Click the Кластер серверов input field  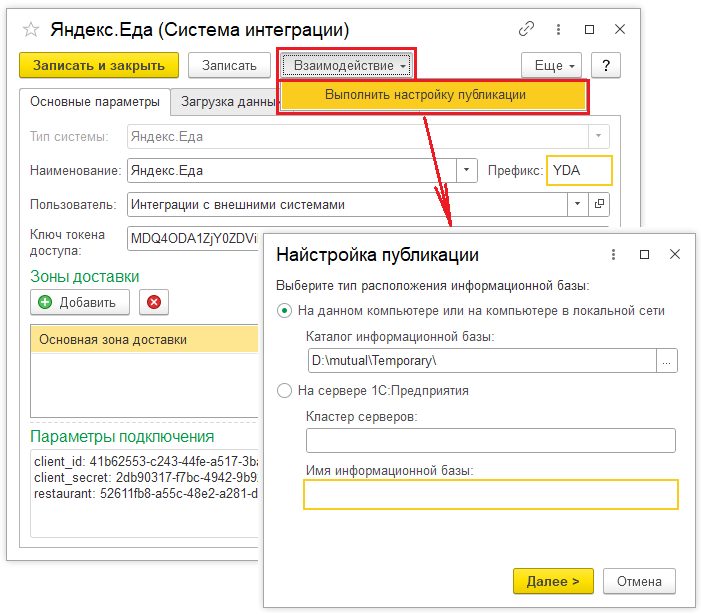(x=491, y=440)
